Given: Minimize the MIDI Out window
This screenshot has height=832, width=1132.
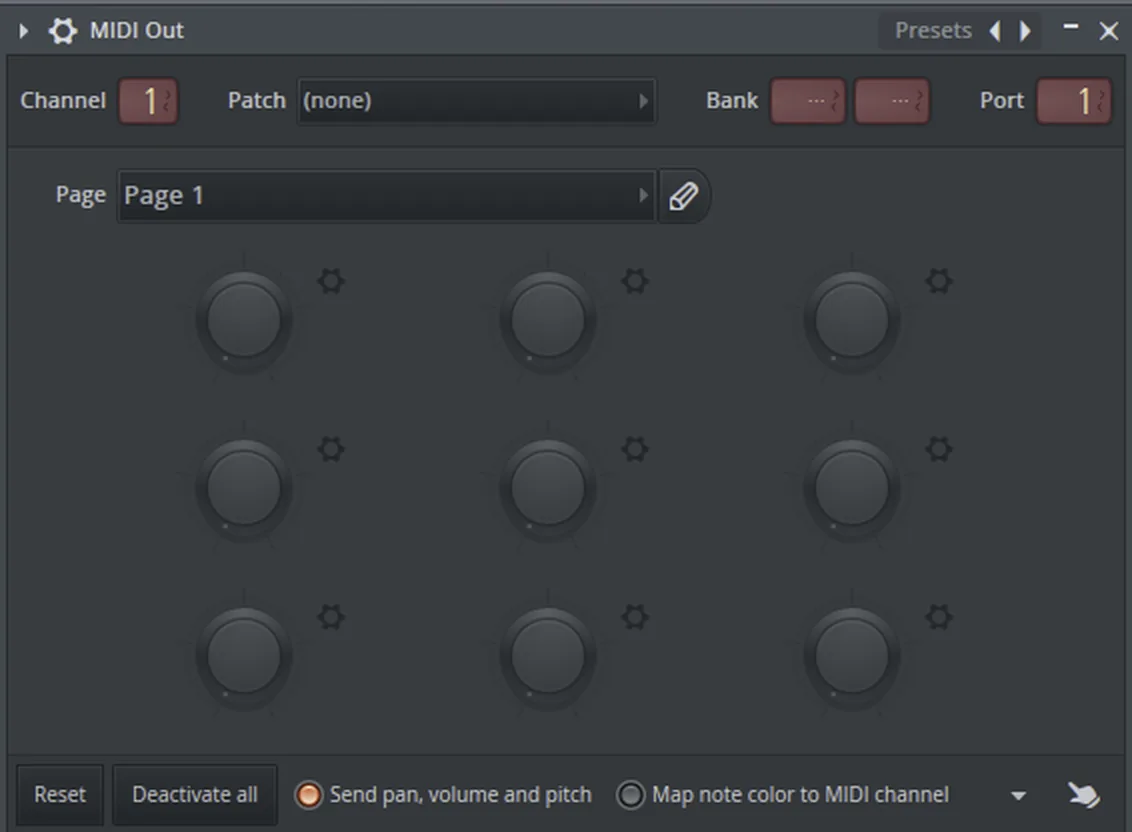Looking at the screenshot, I should [1071, 27].
